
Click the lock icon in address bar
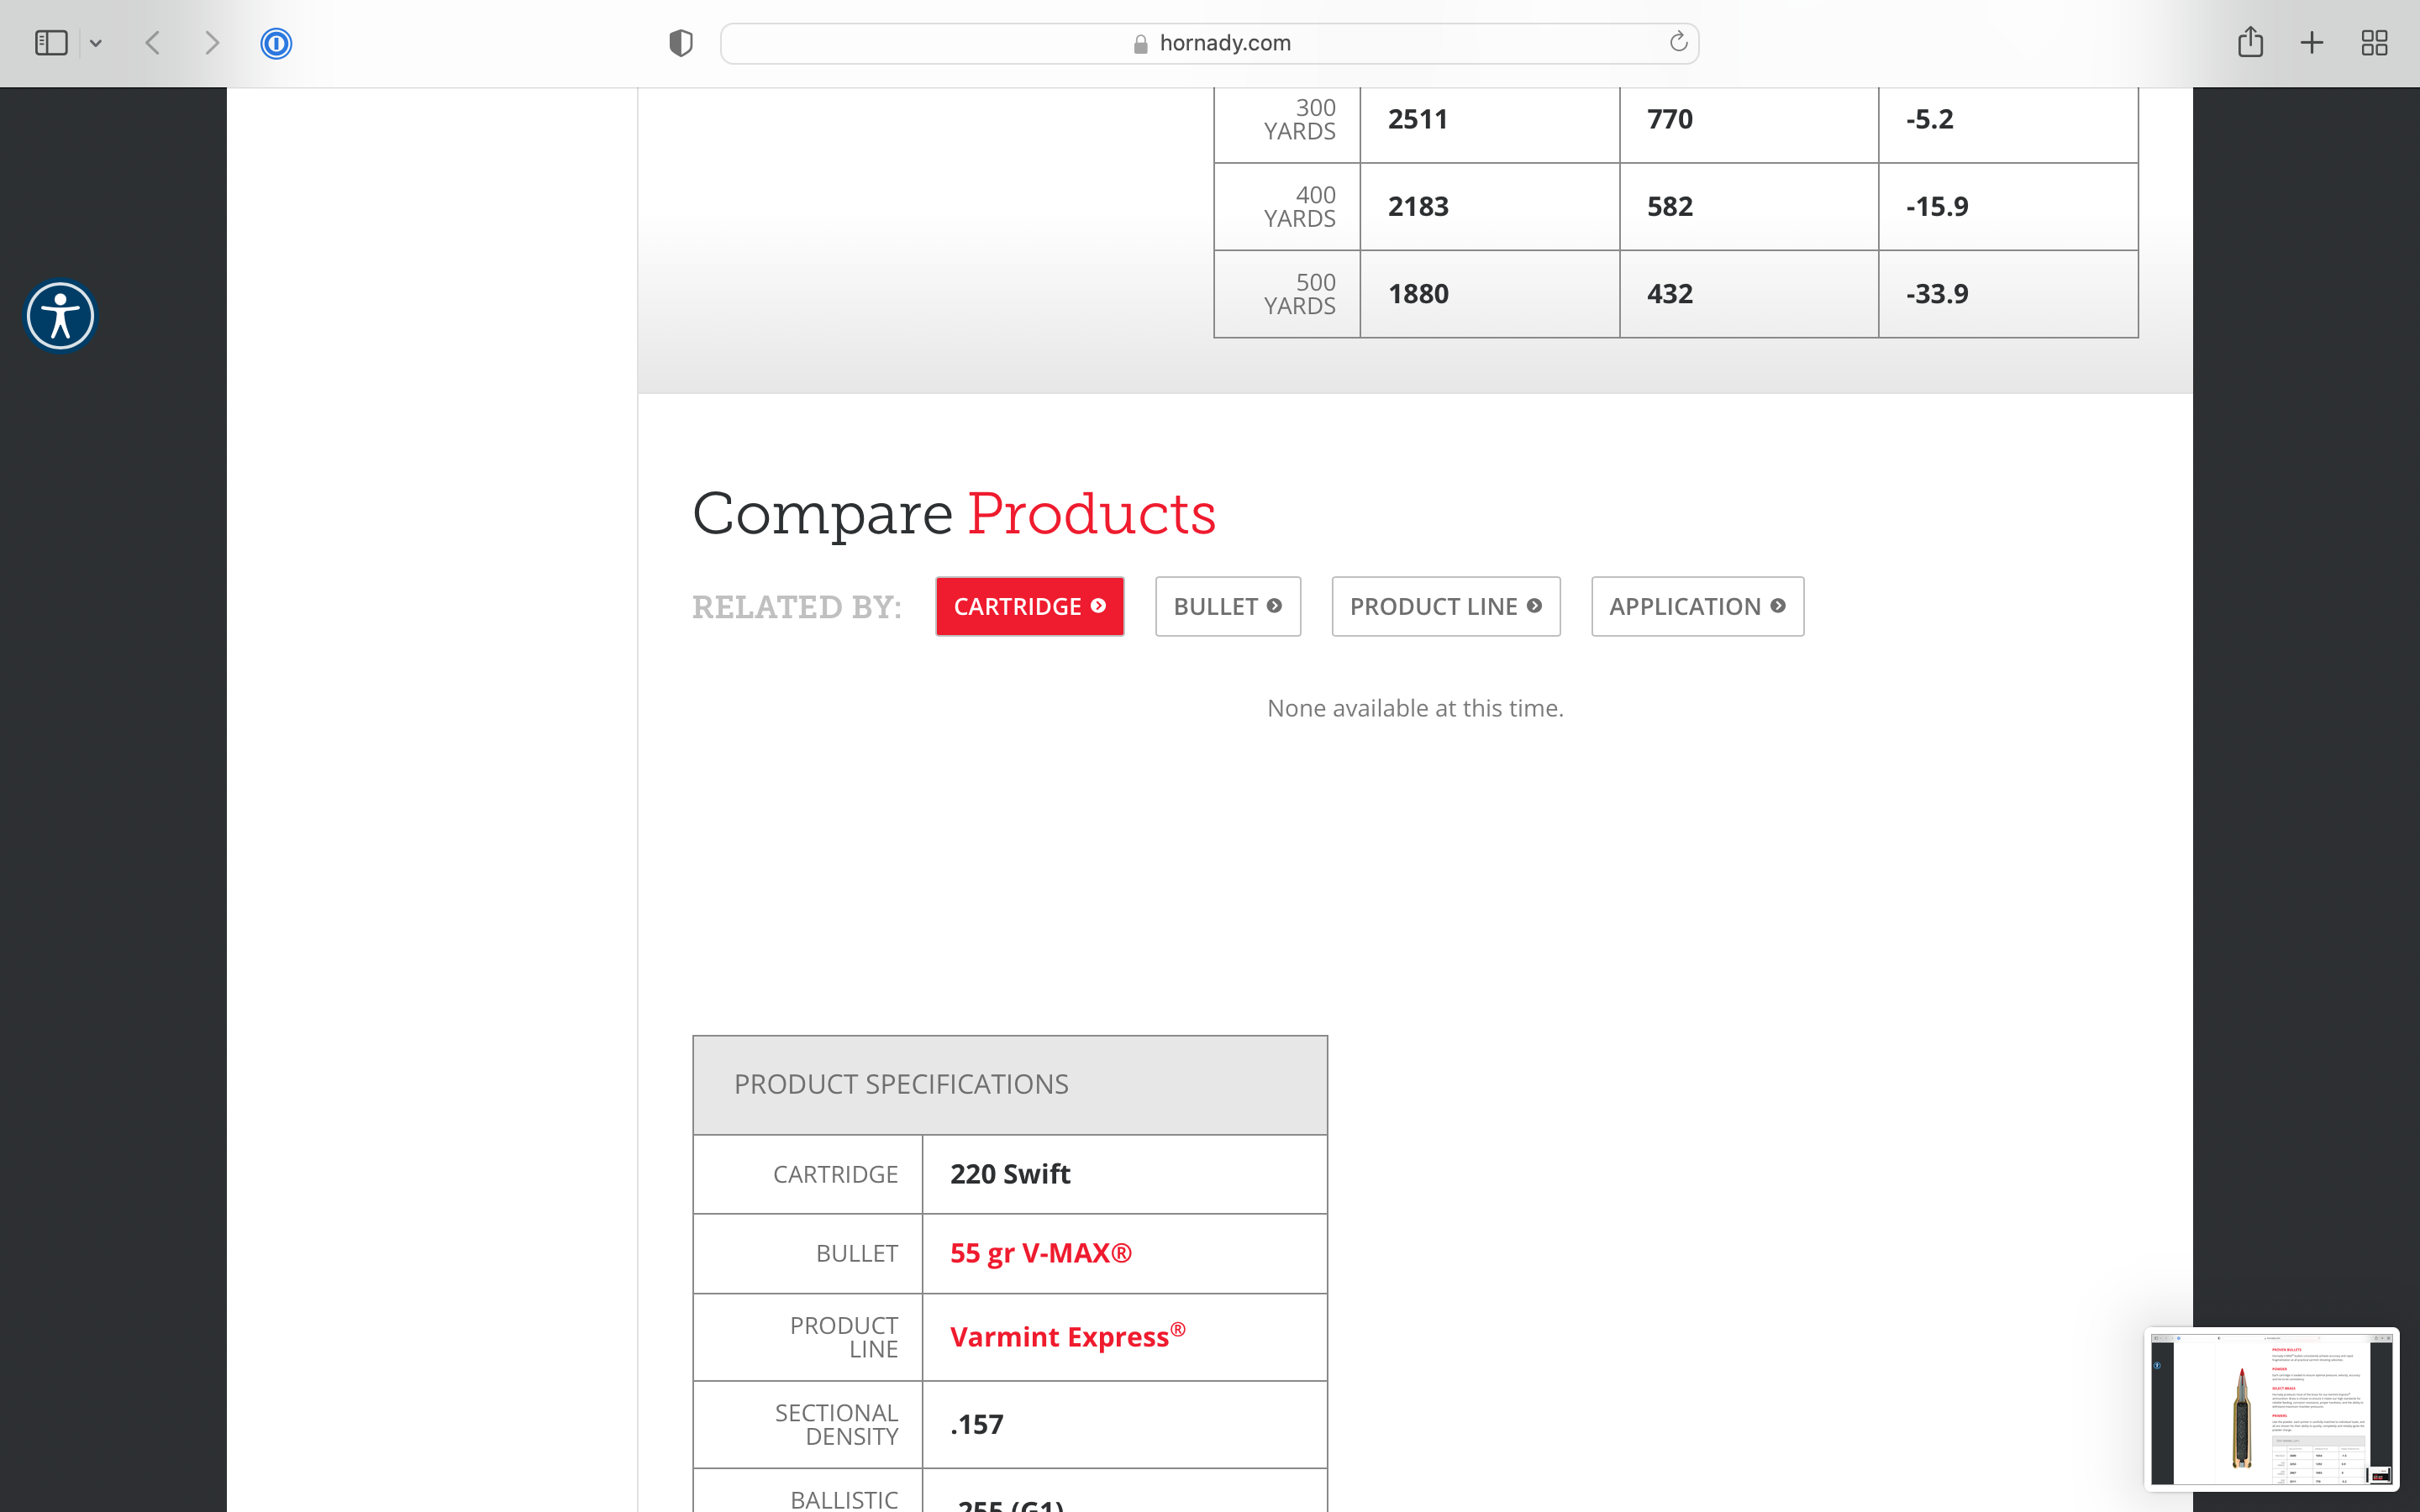tap(1140, 44)
